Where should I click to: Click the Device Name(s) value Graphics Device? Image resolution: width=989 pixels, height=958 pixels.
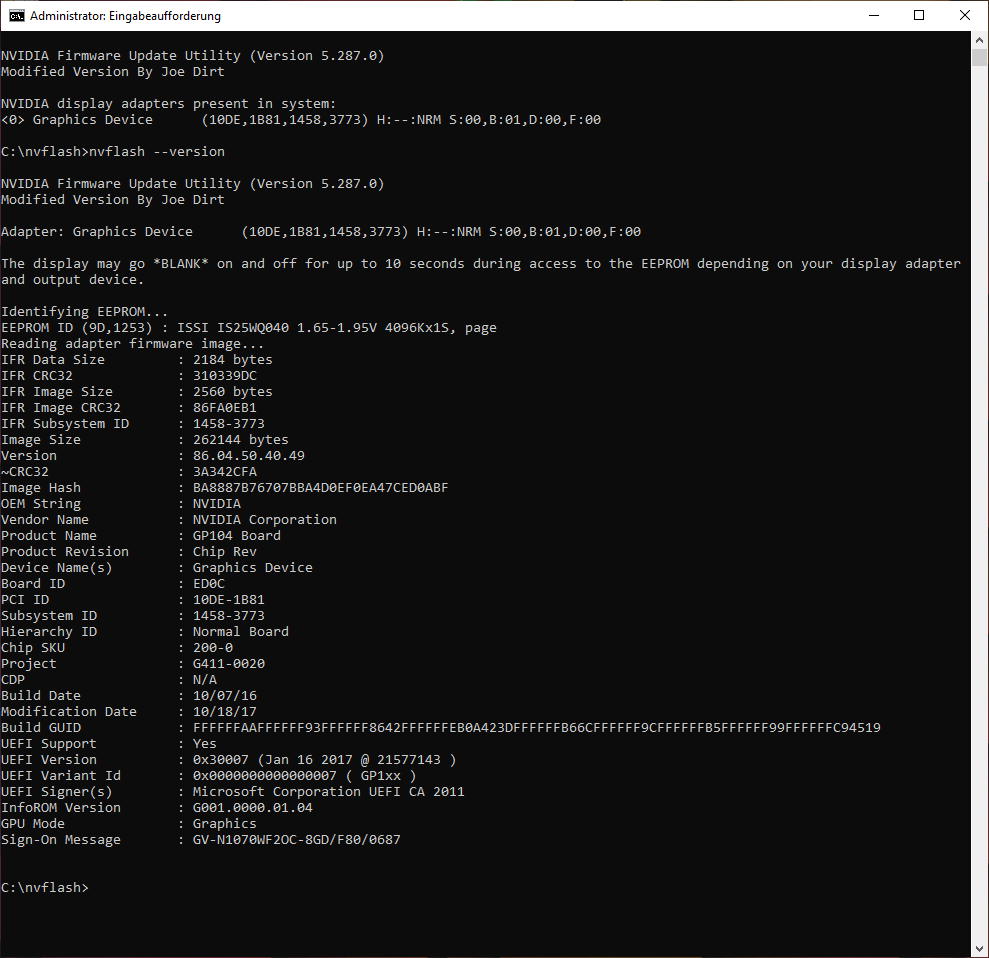[x=252, y=568]
